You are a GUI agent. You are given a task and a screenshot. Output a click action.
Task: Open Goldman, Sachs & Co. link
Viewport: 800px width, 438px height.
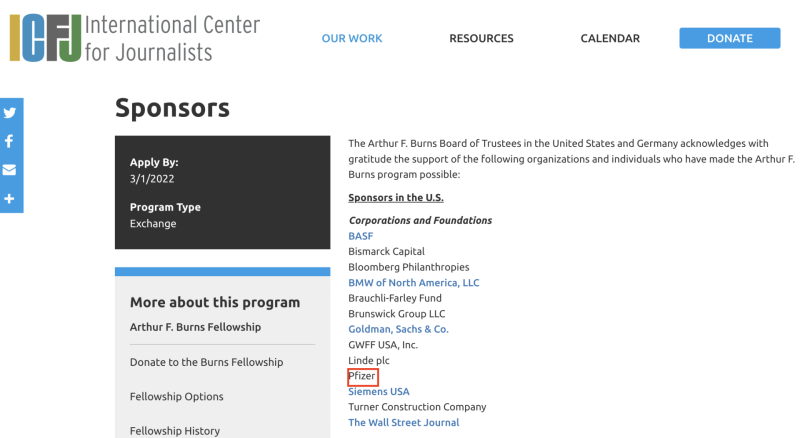coord(398,329)
